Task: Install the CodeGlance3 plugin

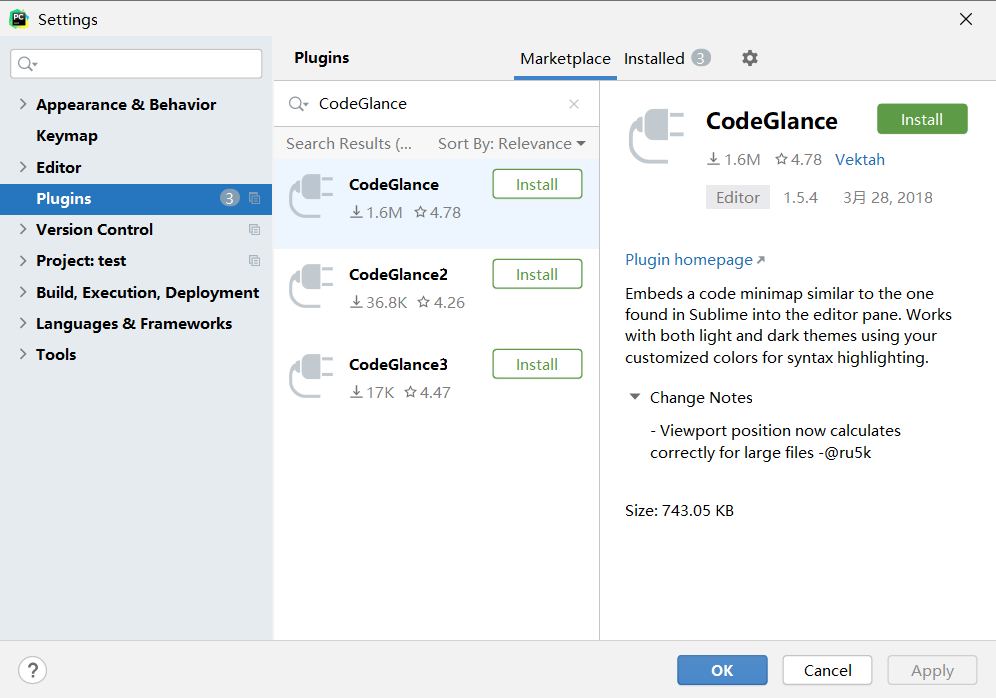Action: [x=537, y=365]
